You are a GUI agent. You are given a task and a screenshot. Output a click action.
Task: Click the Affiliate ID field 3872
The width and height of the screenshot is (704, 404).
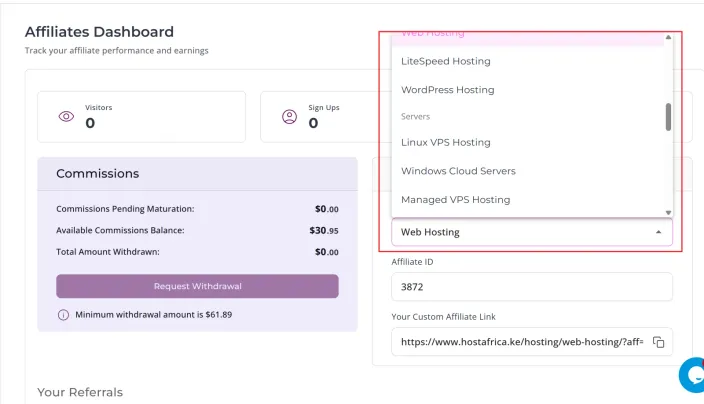[x=532, y=287]
